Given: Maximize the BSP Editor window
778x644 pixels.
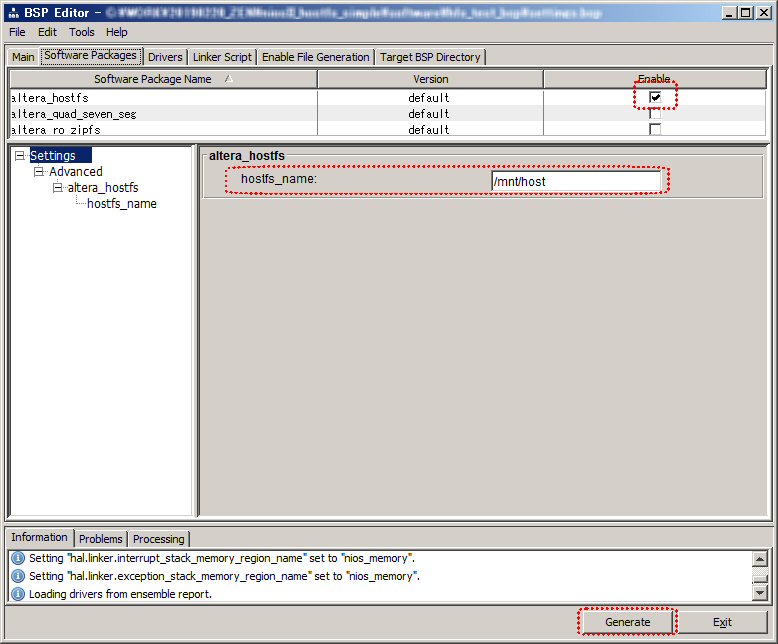Looking at the screenshot, I should [x=745, y=13].
